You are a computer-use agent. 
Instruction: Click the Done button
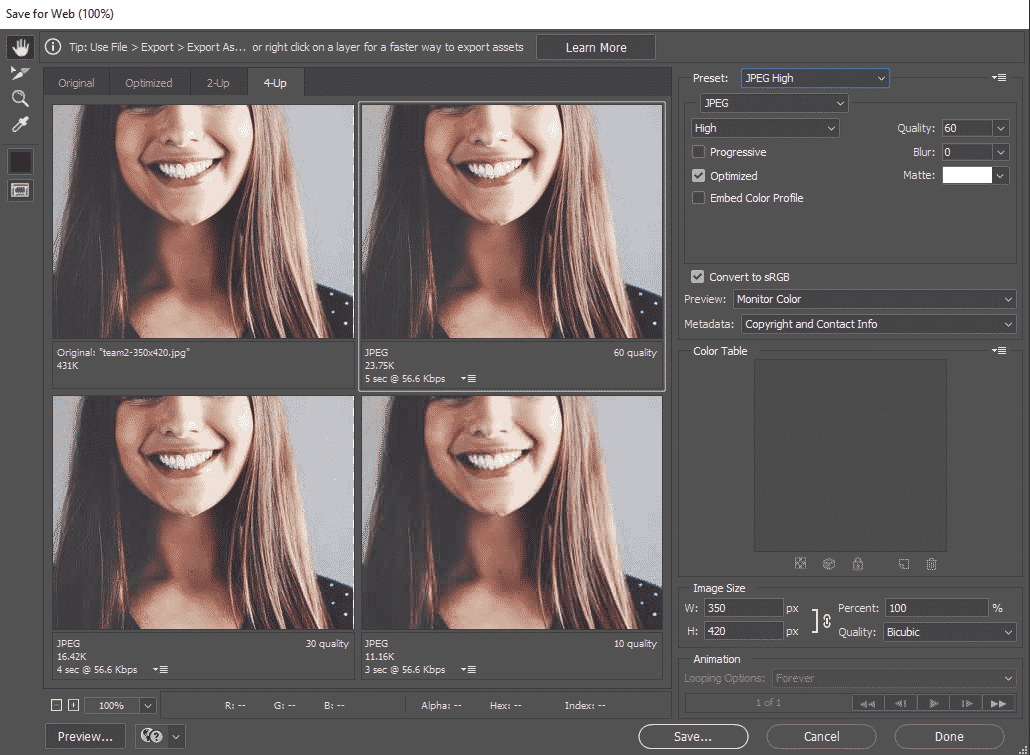pos(949,737)
